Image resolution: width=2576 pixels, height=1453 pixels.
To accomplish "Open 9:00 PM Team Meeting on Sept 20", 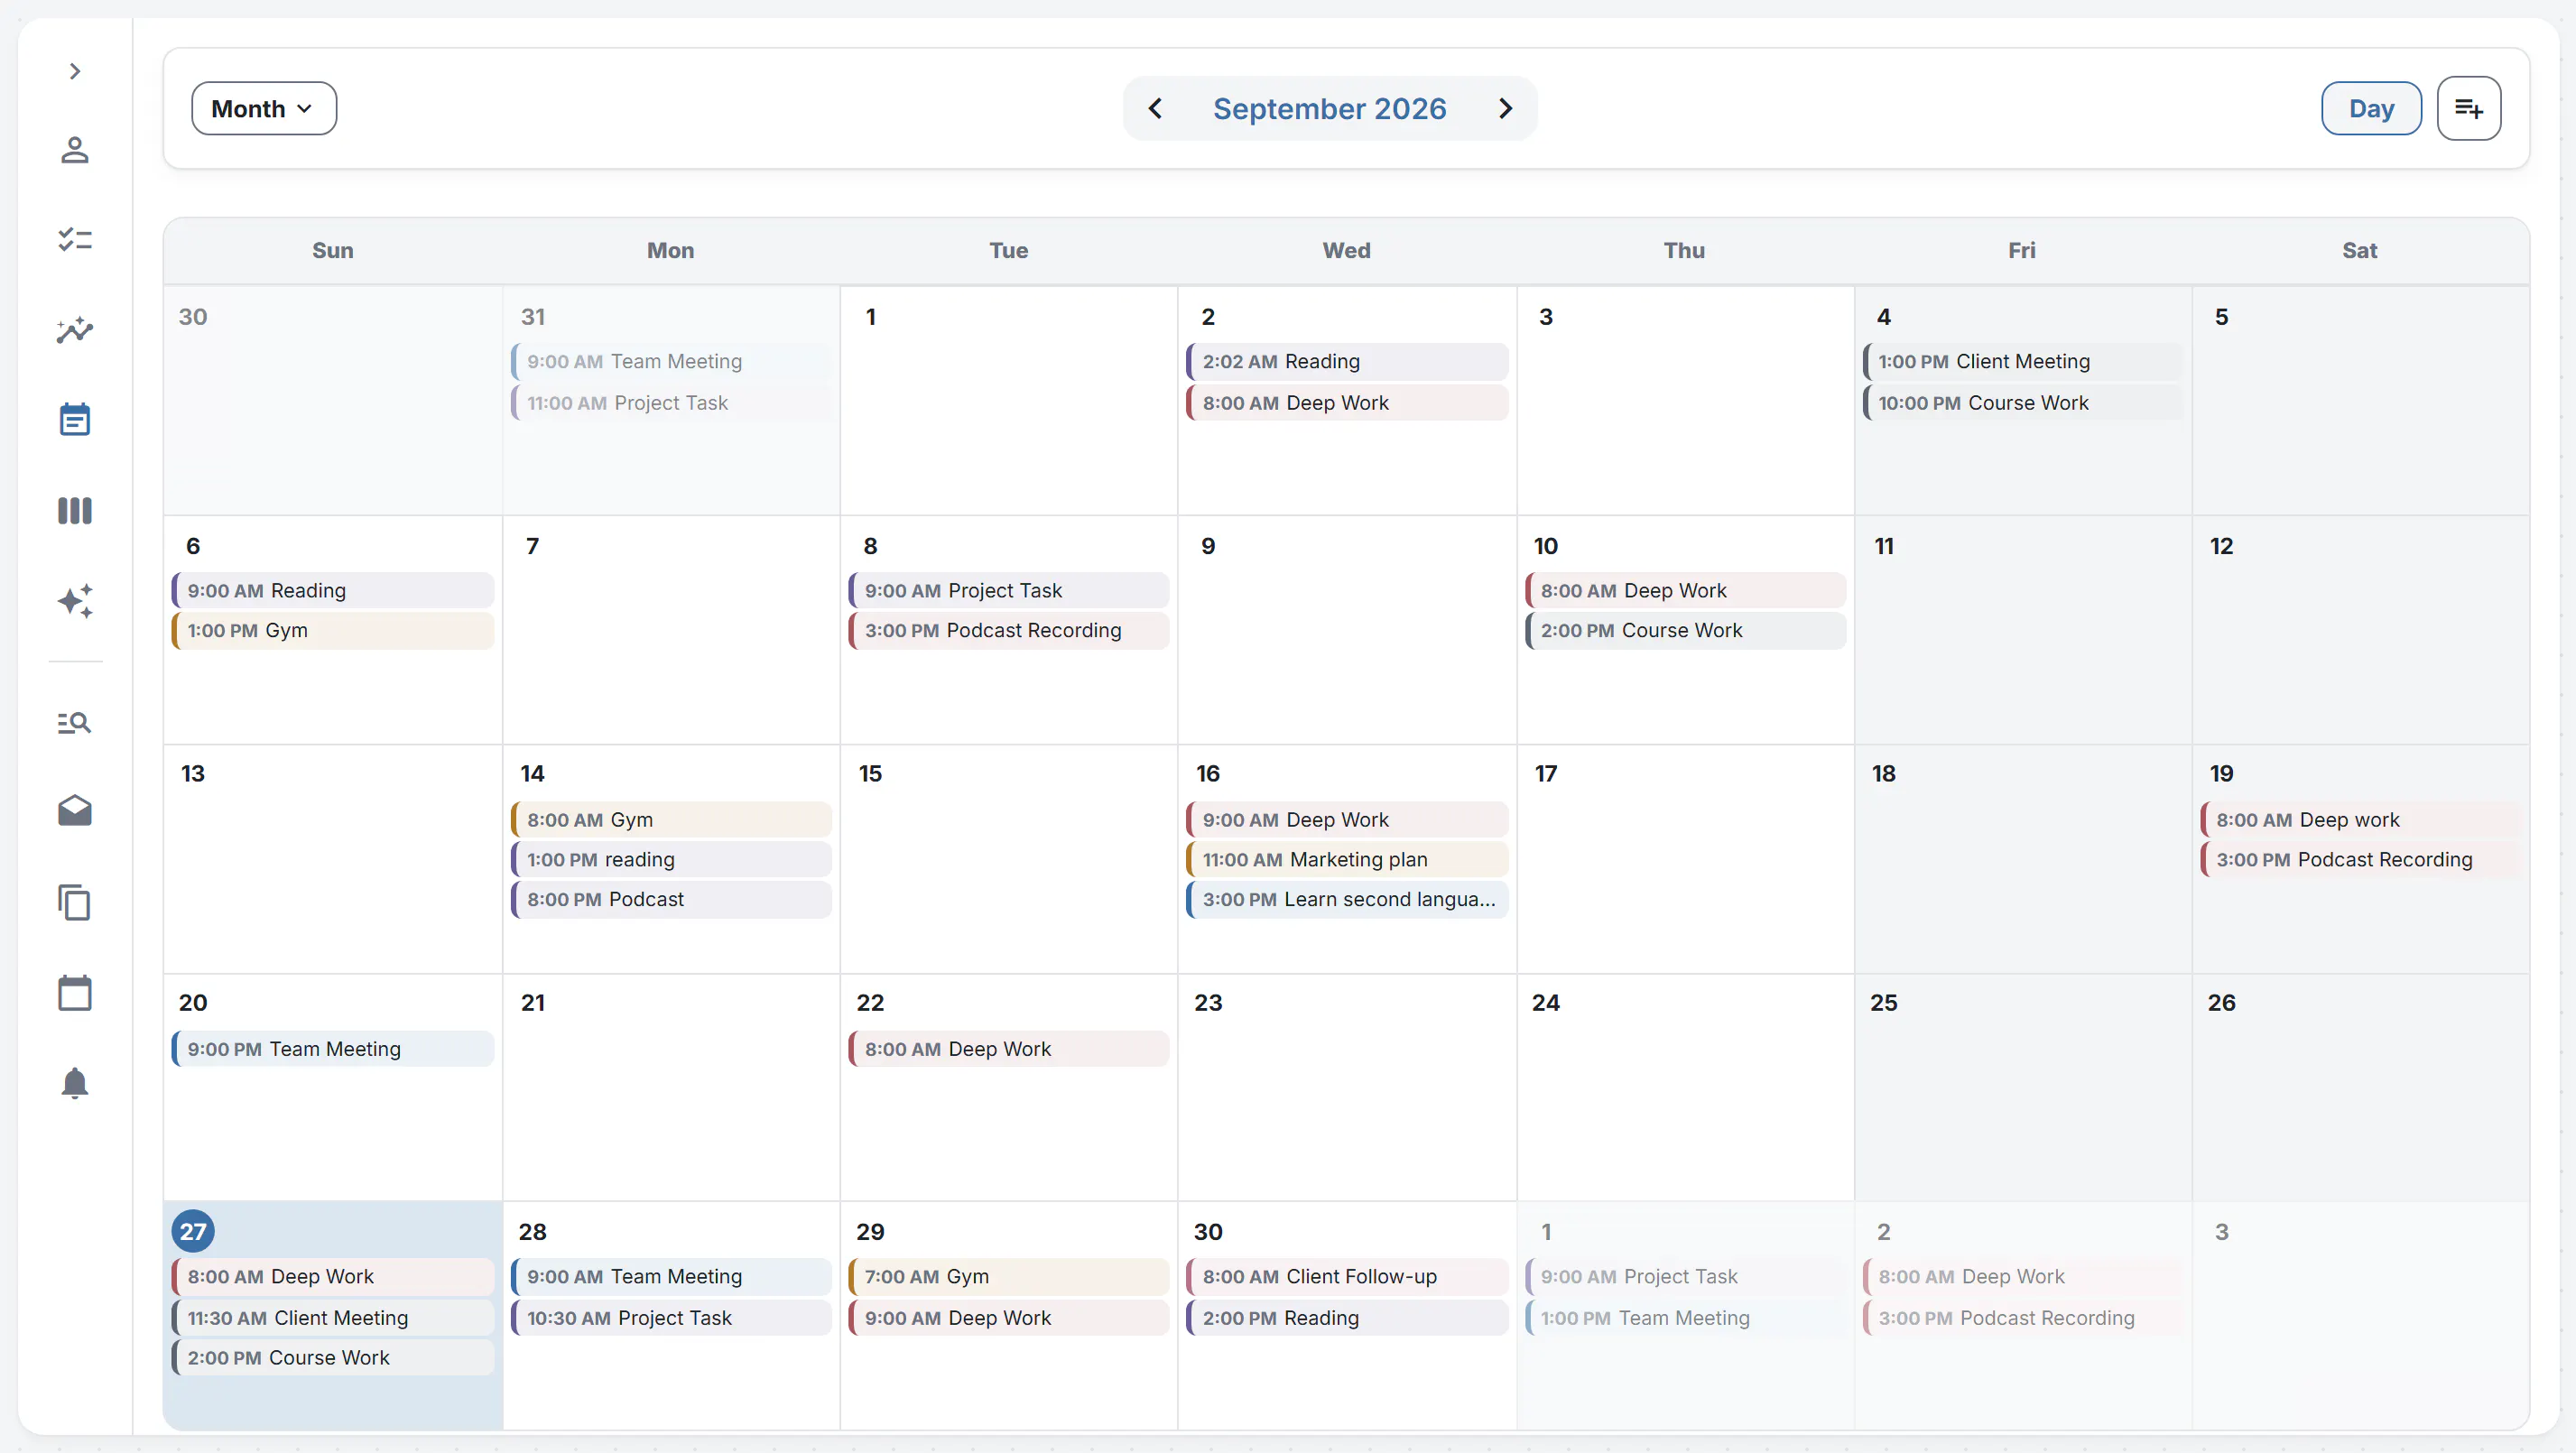I will (333, 1049).
